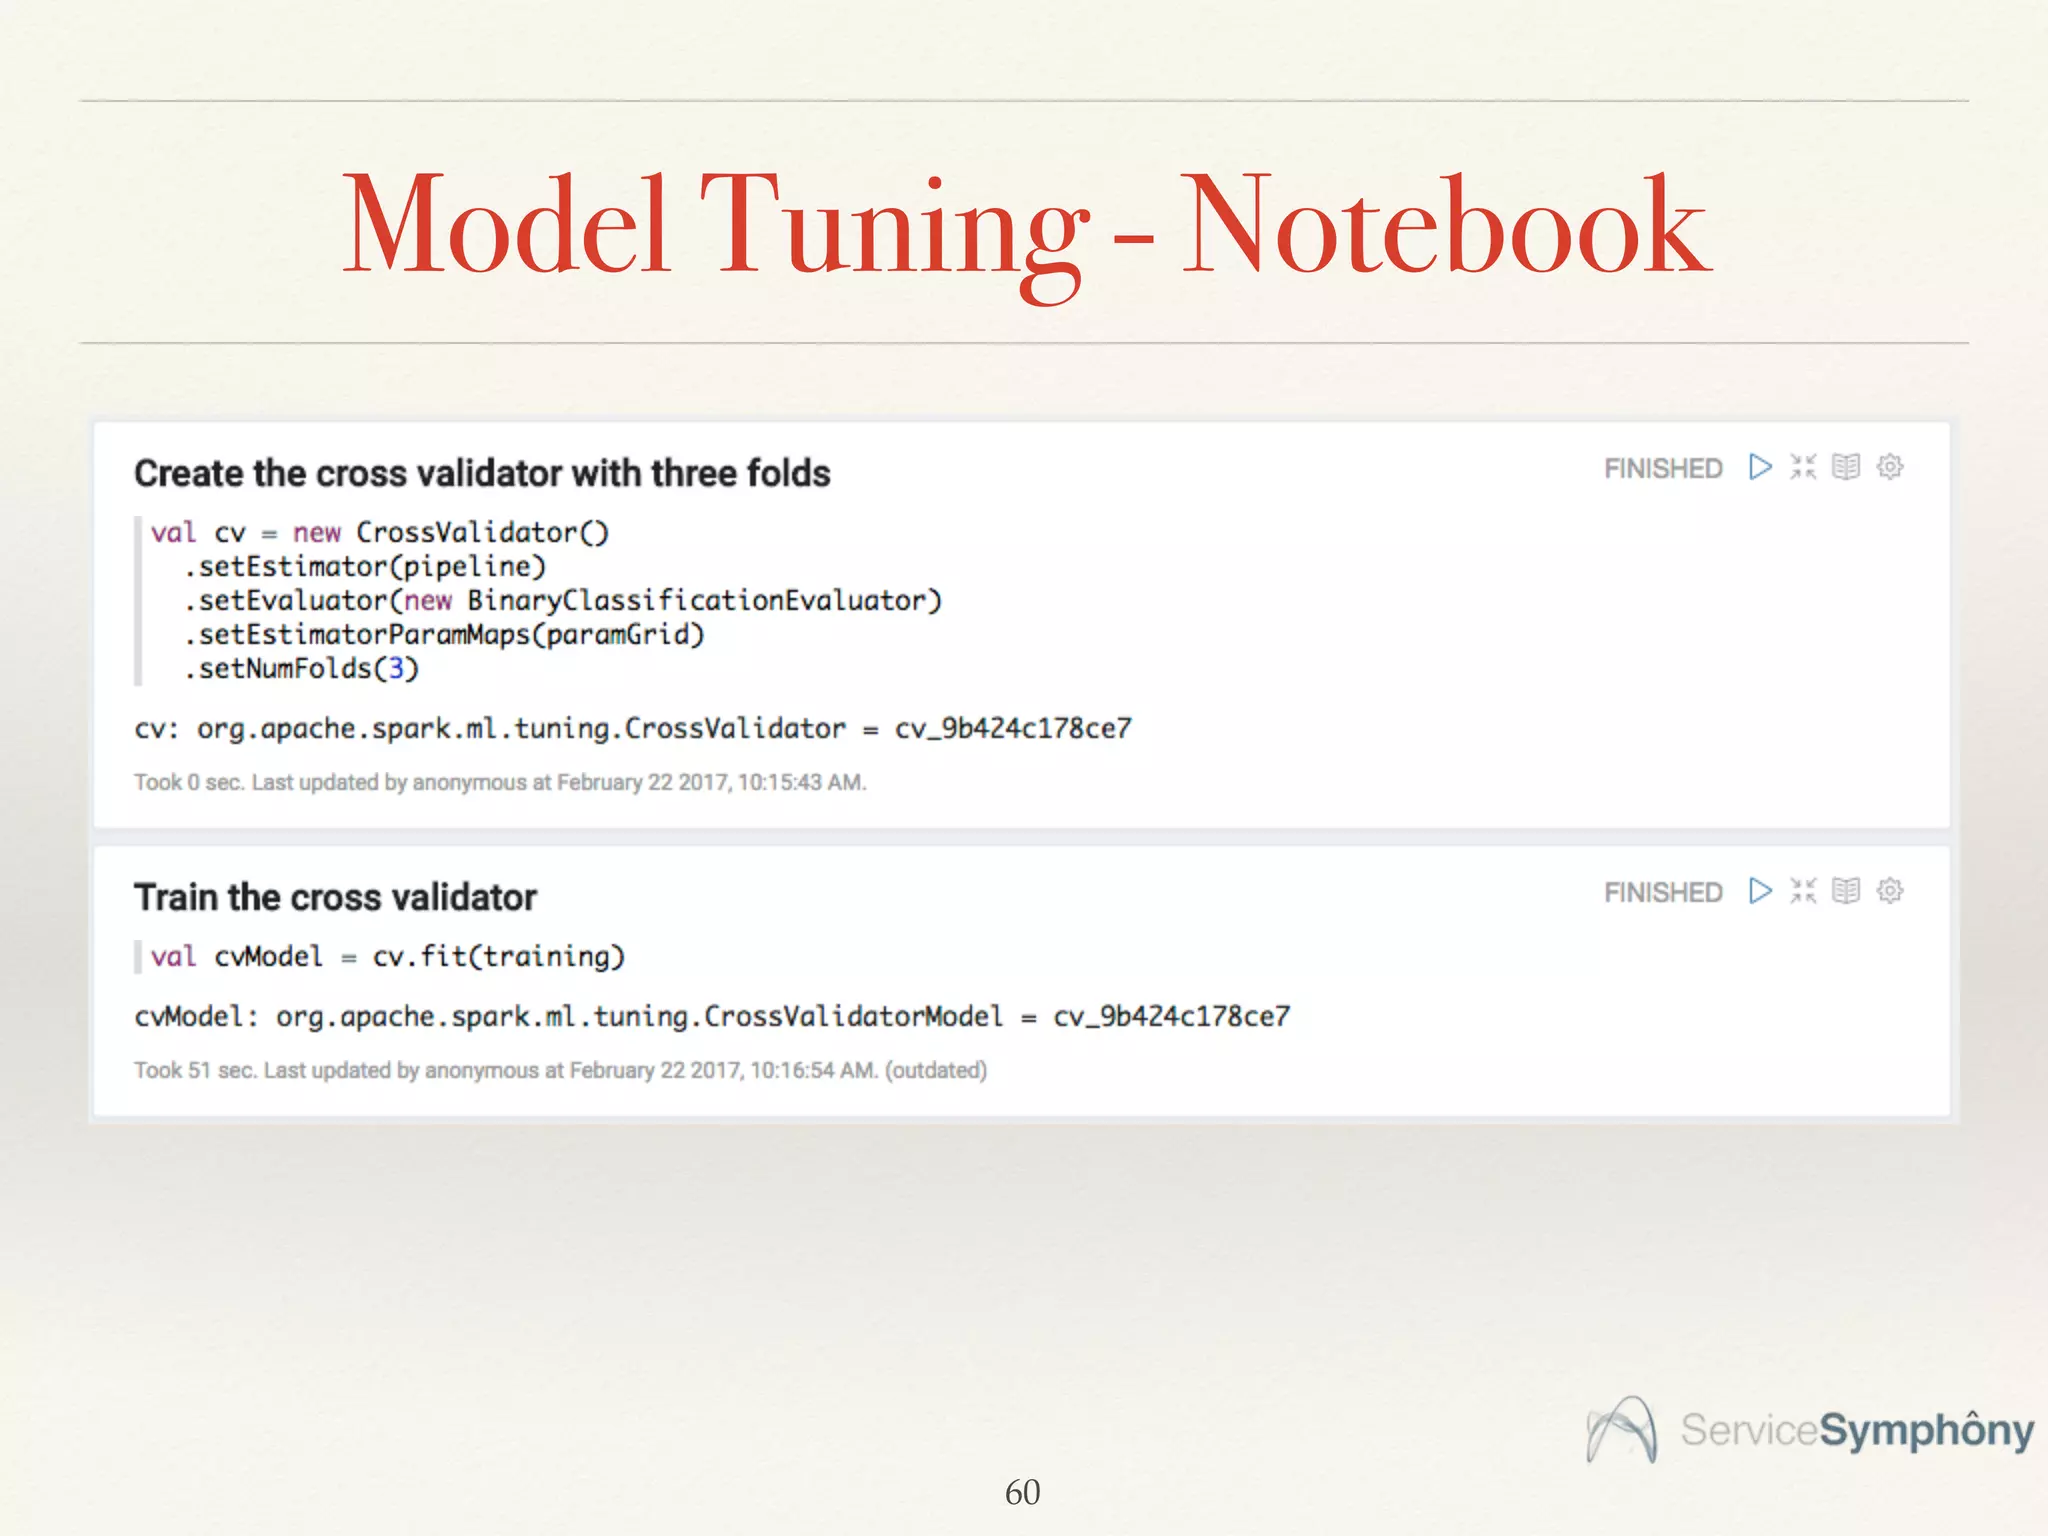Select title 'Create the cross validator with three folds'
This screenshot has width=2048, height=1536.
point(482,473)
